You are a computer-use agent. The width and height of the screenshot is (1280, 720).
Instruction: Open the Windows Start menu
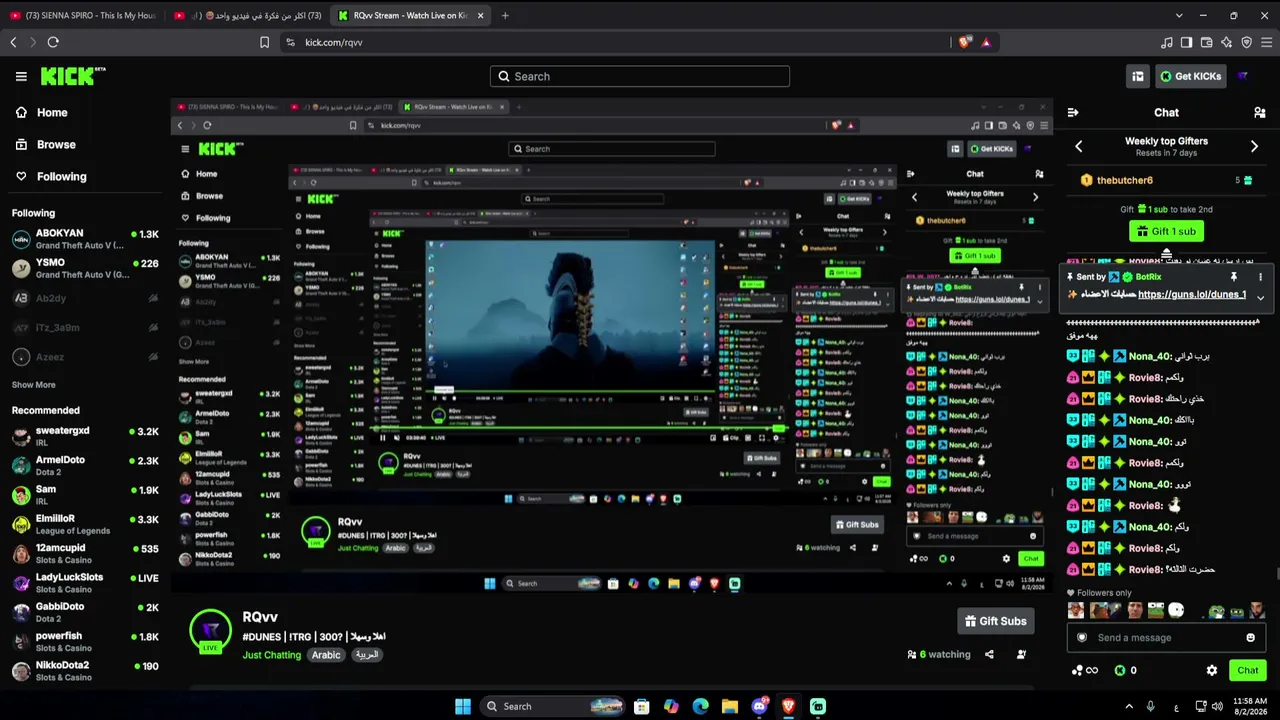coord(463,706)
